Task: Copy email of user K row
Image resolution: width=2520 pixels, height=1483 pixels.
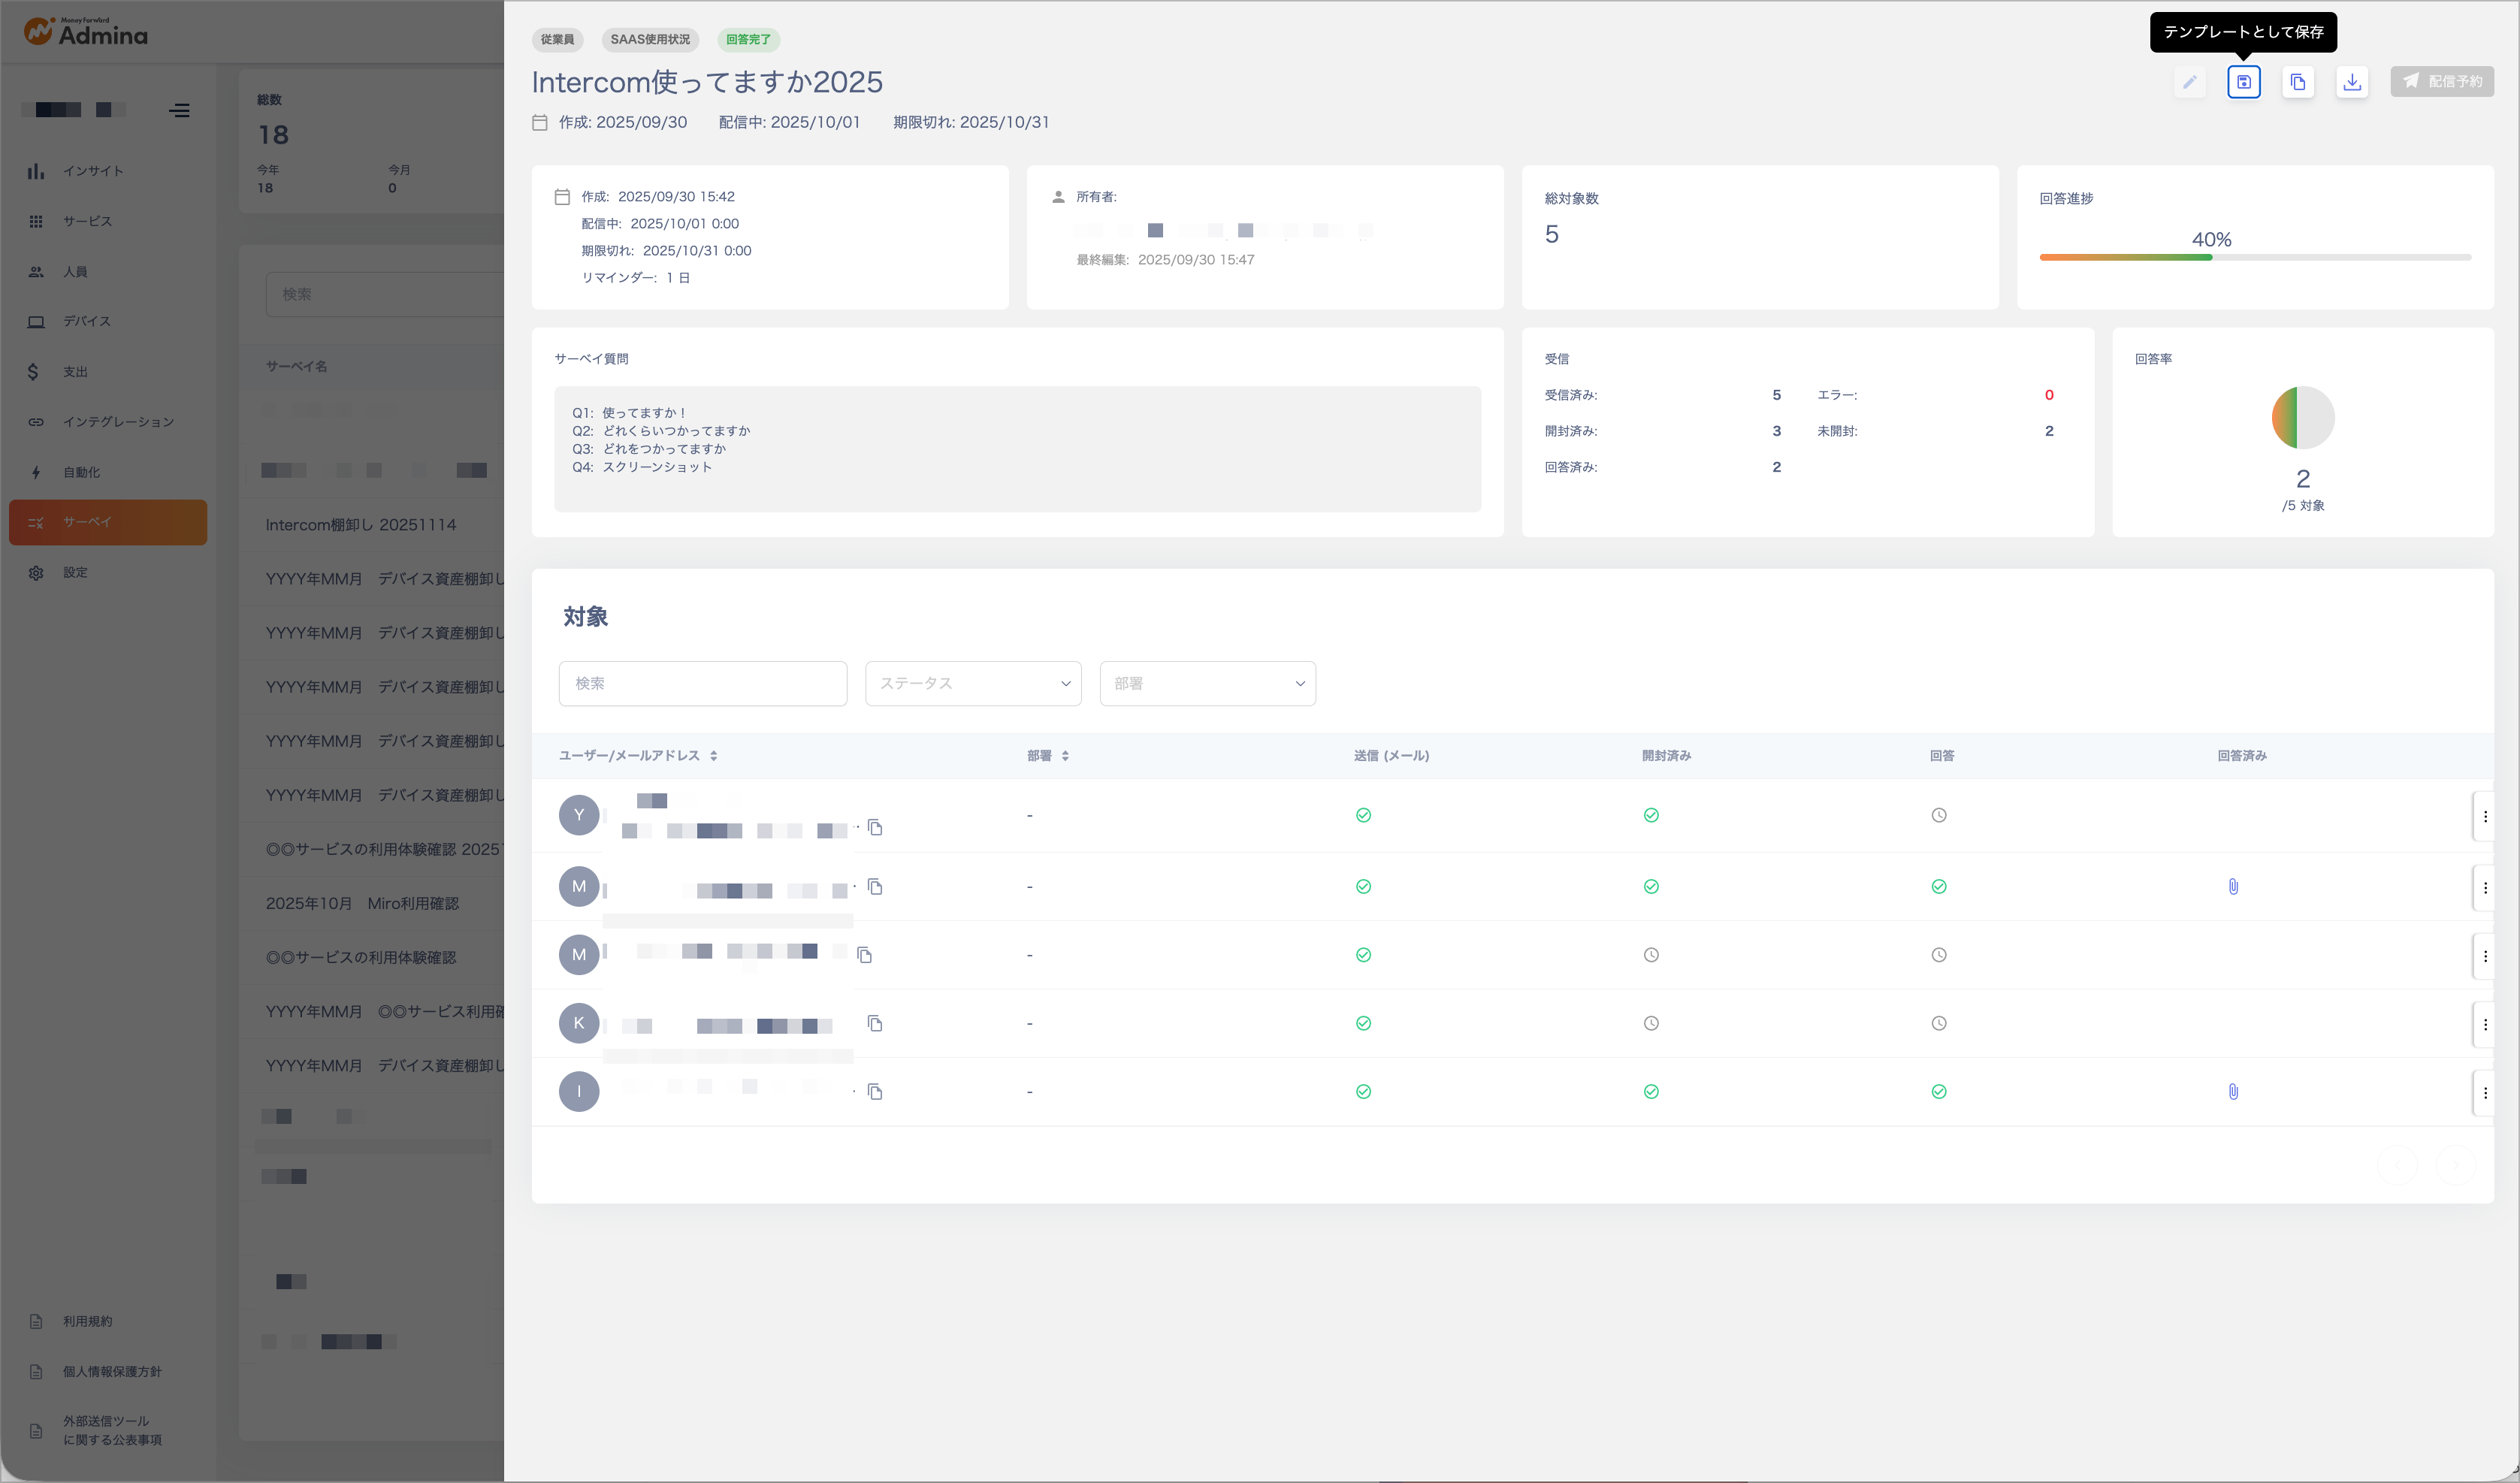Action: (x=875, y=1023)
